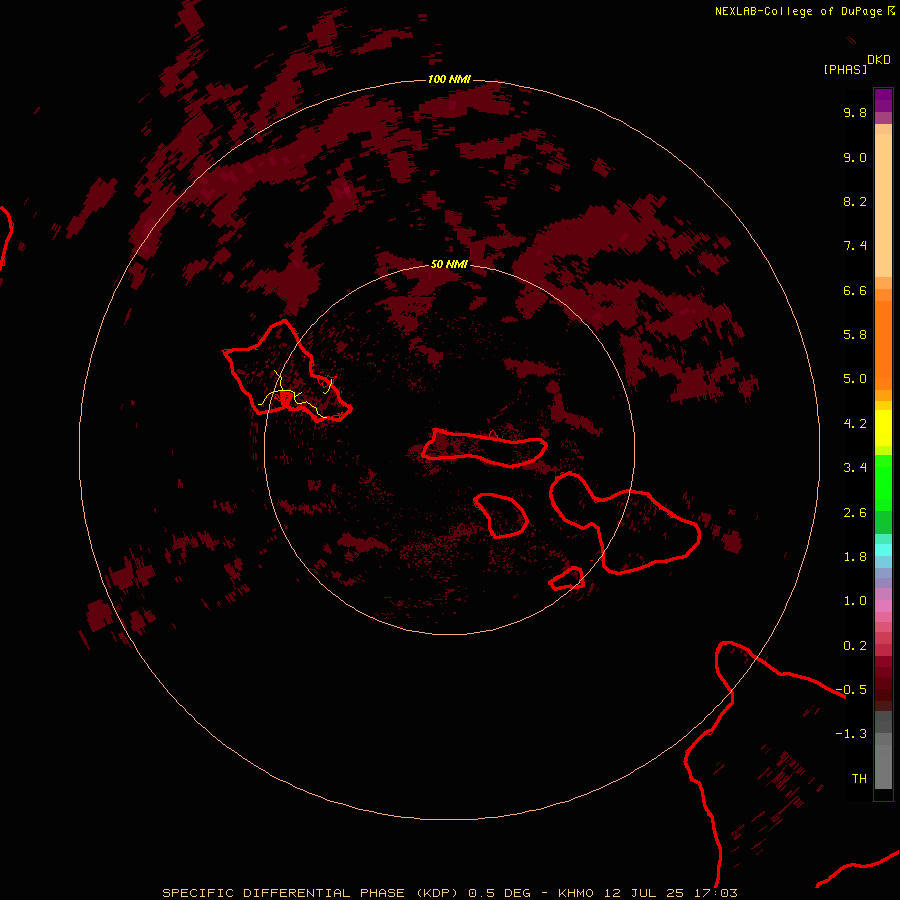Click the long Molokai island outline near the center
Screen dimensions: 900x900
484,448
